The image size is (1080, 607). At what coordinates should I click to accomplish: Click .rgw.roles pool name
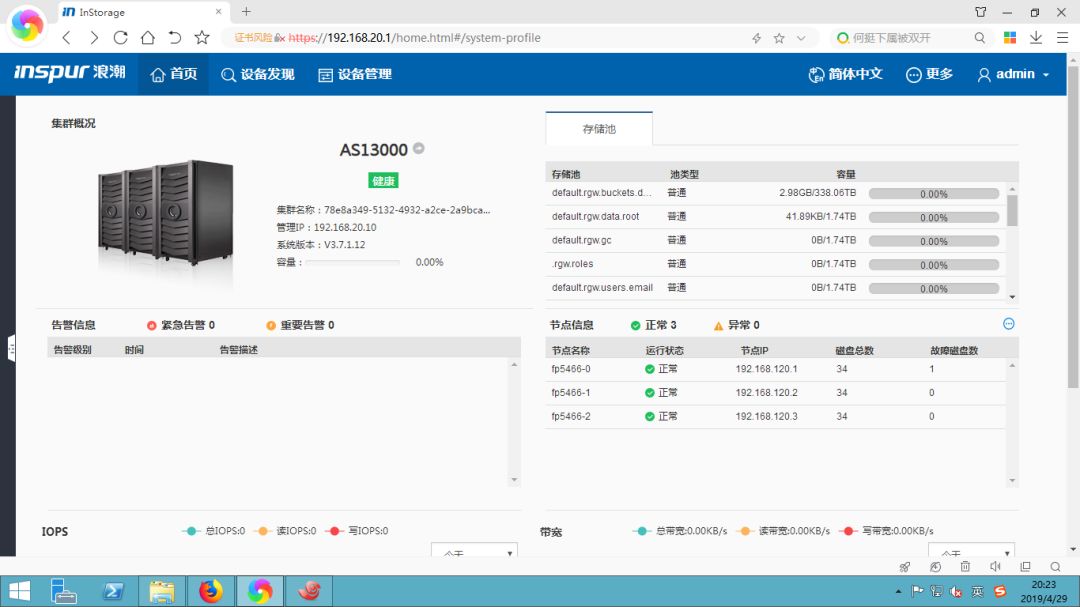coord(572,264)
